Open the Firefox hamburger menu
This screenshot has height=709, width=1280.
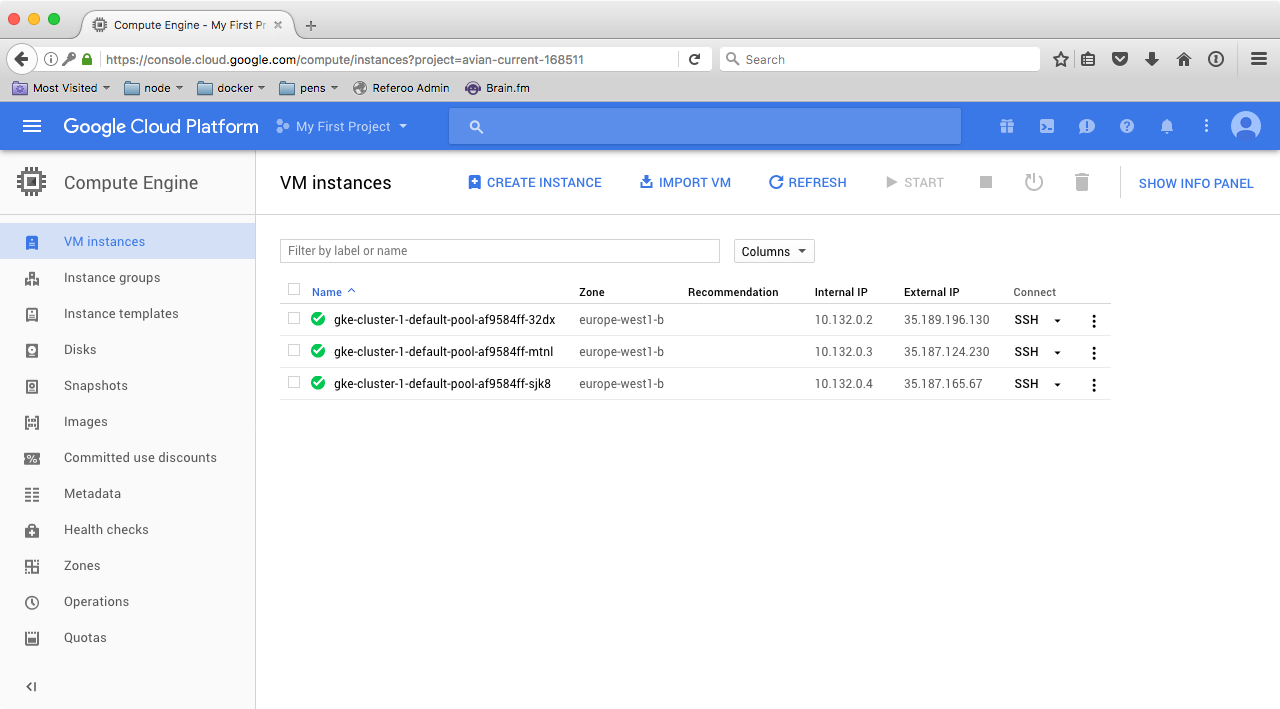(x=1259, y=59)
